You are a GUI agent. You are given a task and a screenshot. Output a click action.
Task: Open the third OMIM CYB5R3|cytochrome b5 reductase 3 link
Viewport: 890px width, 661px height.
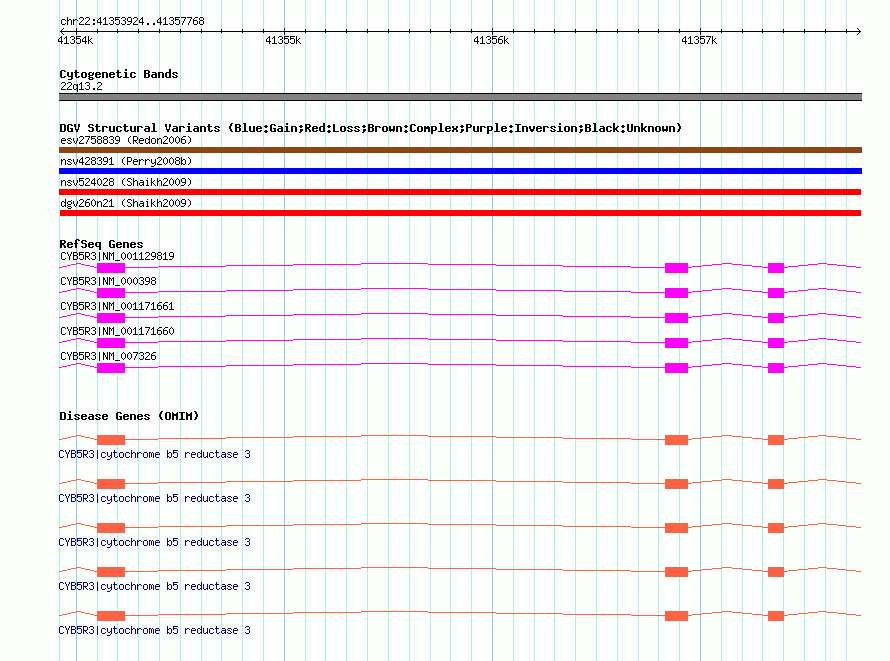point(154,542)
